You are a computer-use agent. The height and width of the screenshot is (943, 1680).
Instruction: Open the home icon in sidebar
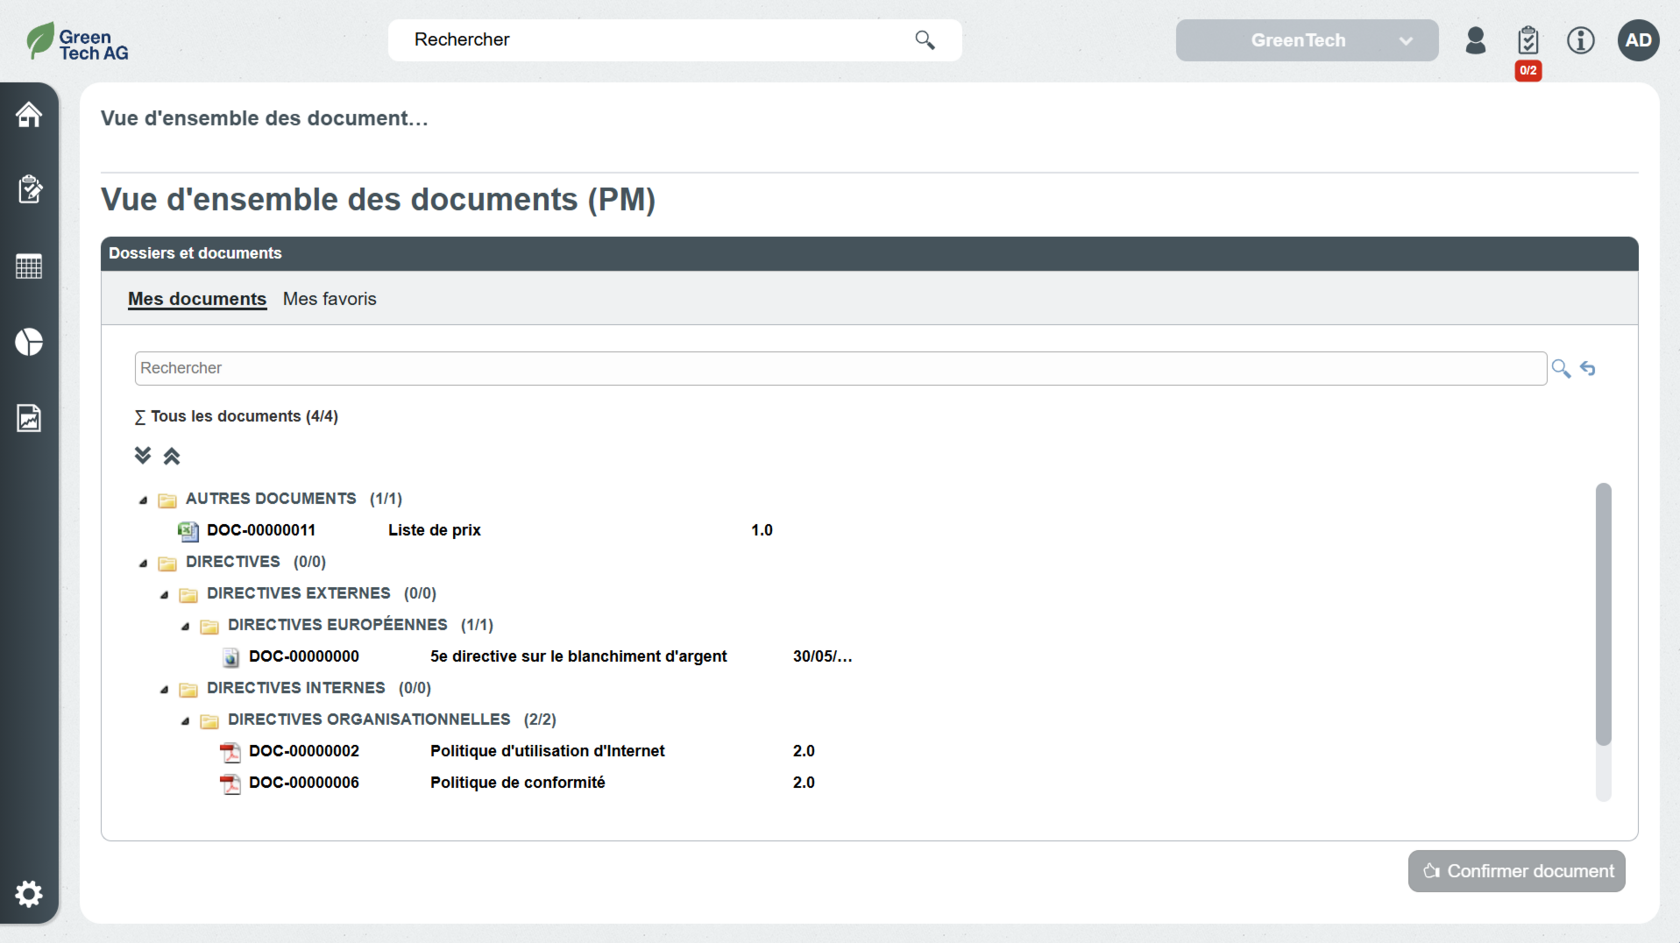pyautogui.click(x=29, y=115)
